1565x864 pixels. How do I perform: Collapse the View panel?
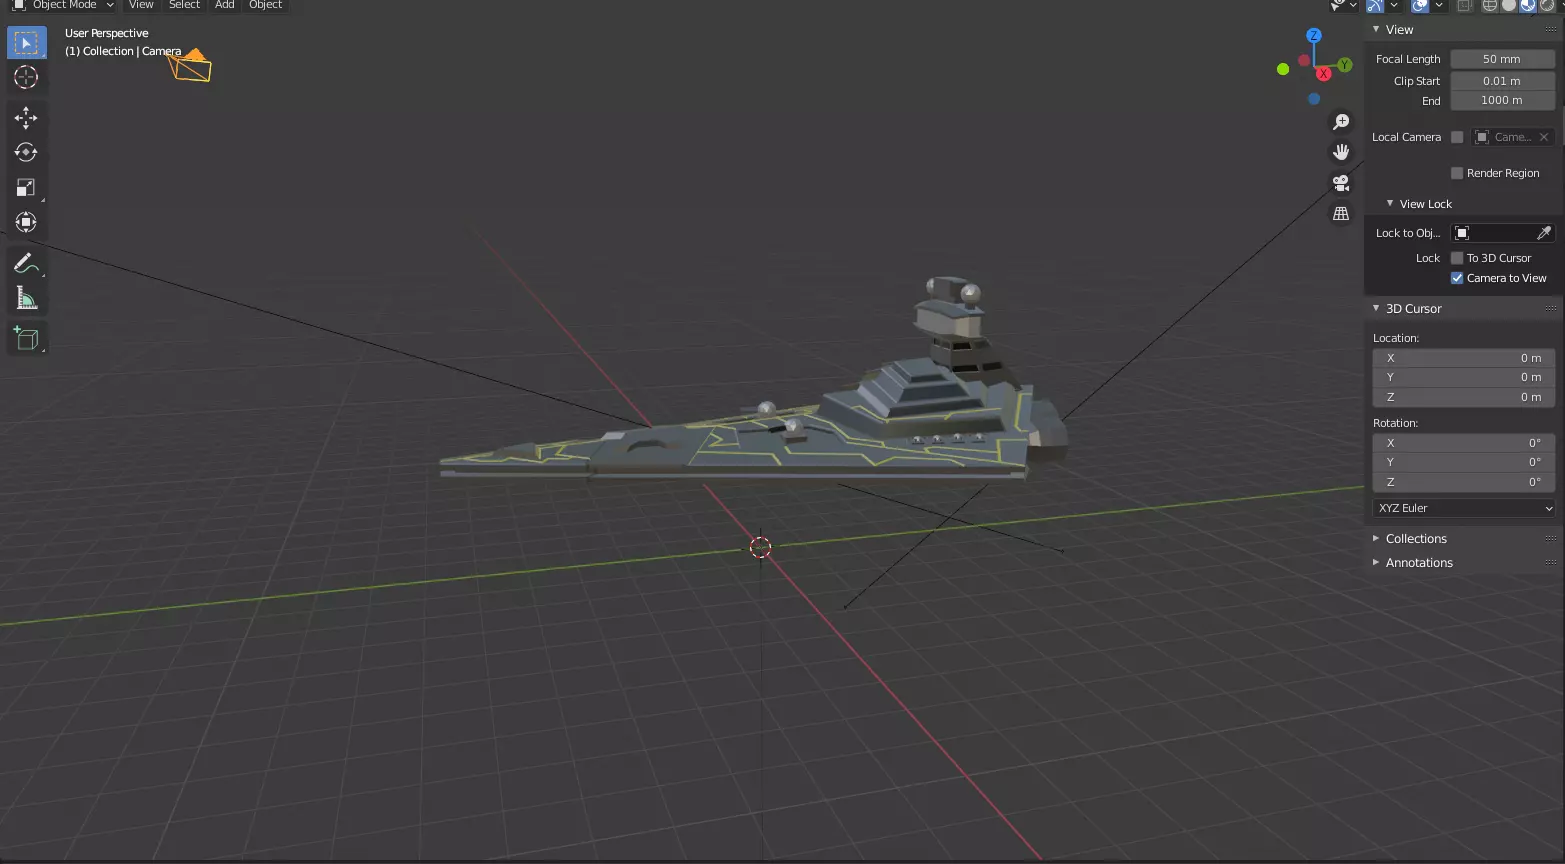[1376, 29]
